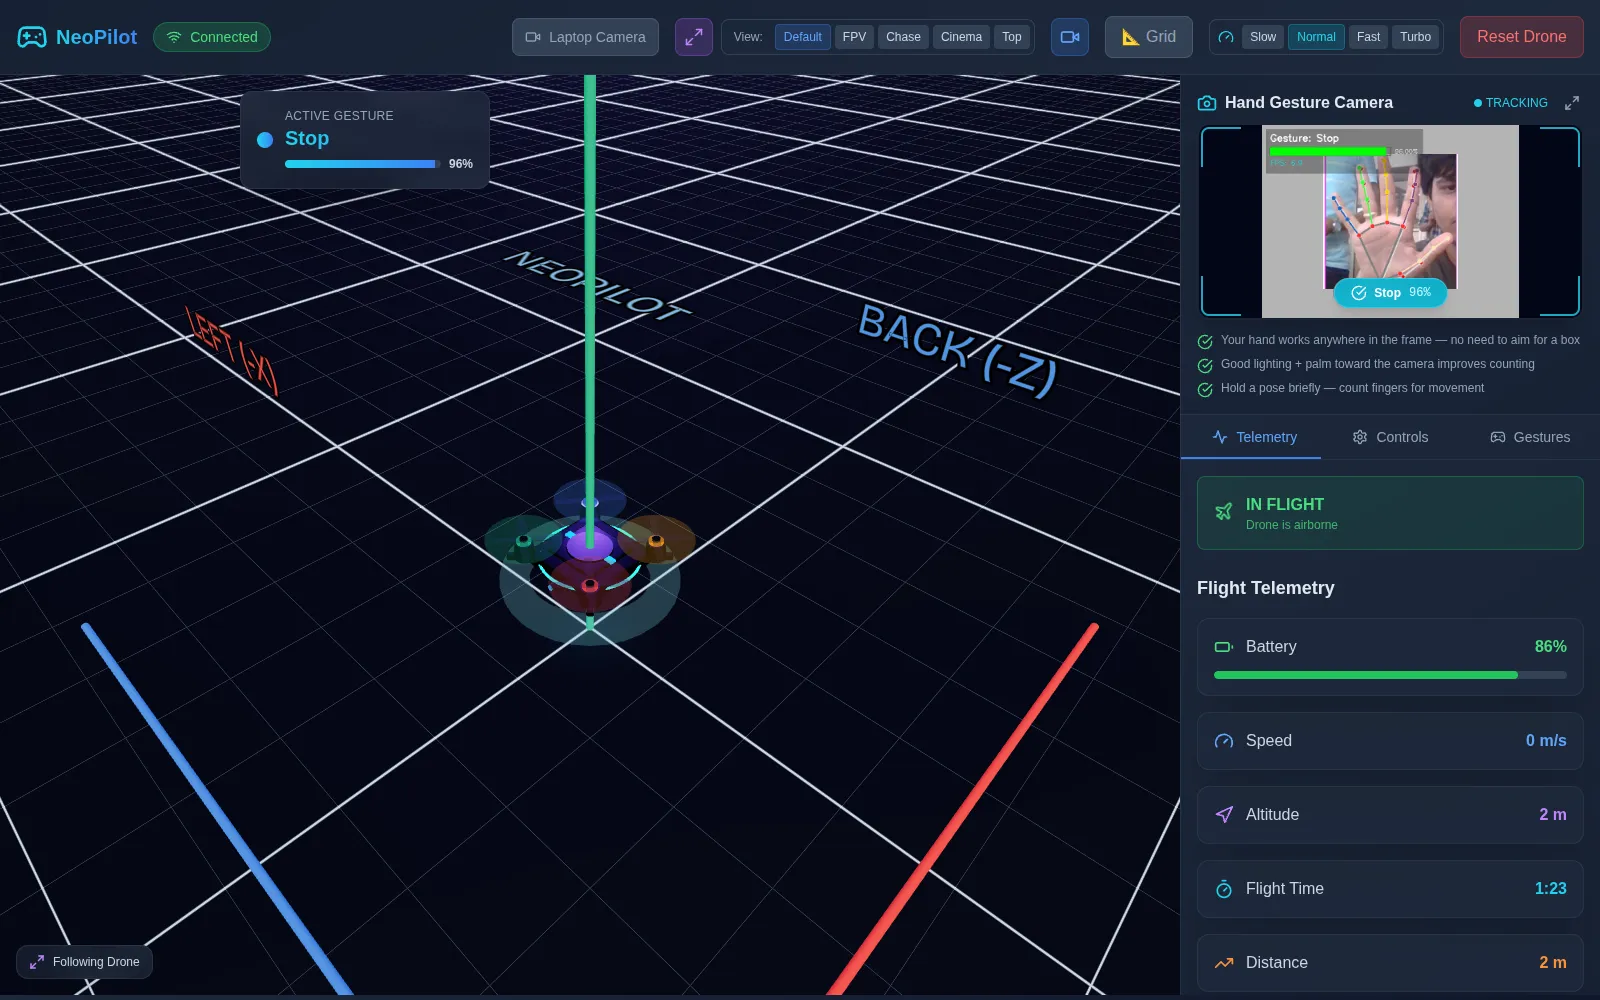Click the NeoPilot gamepad logo icon

coord(32,37)
